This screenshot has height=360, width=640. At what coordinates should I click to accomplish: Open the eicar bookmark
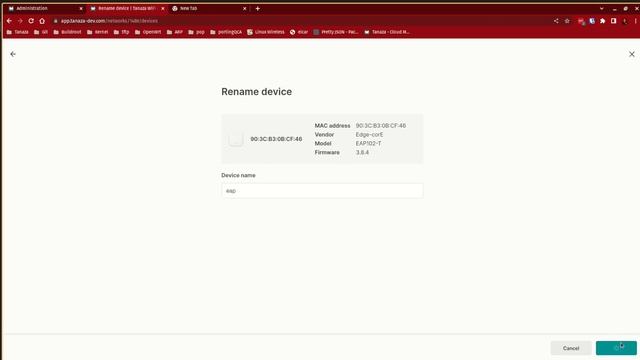point(299,32)
